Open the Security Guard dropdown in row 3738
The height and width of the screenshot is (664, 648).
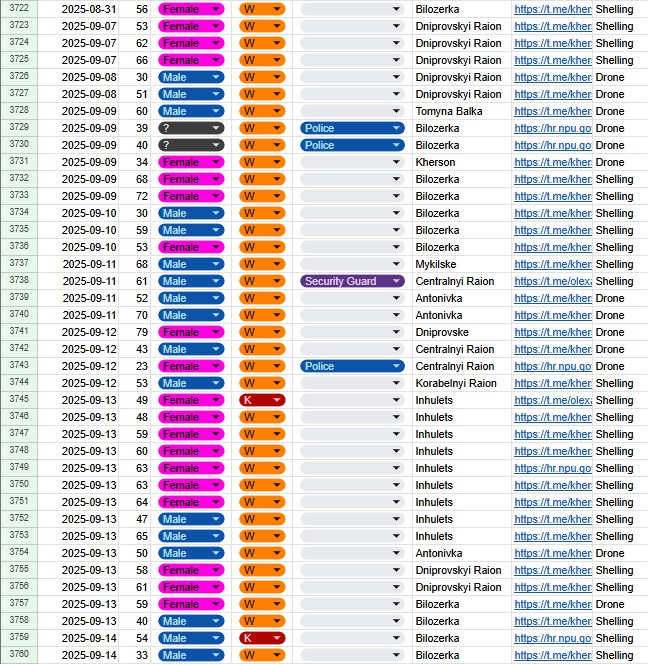[352, 281]
